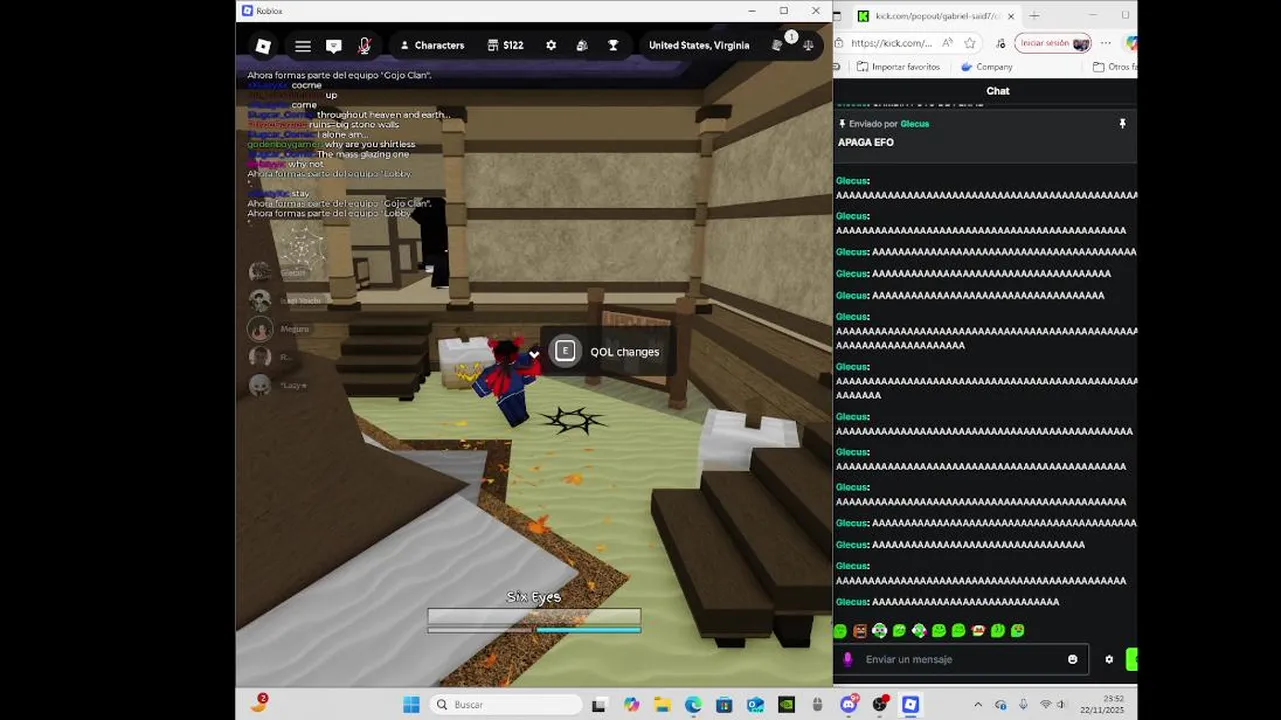The image size is (1281, 720).
Task: Open NVIDIA app from the taskbar
Action: [x=786, y=705]
